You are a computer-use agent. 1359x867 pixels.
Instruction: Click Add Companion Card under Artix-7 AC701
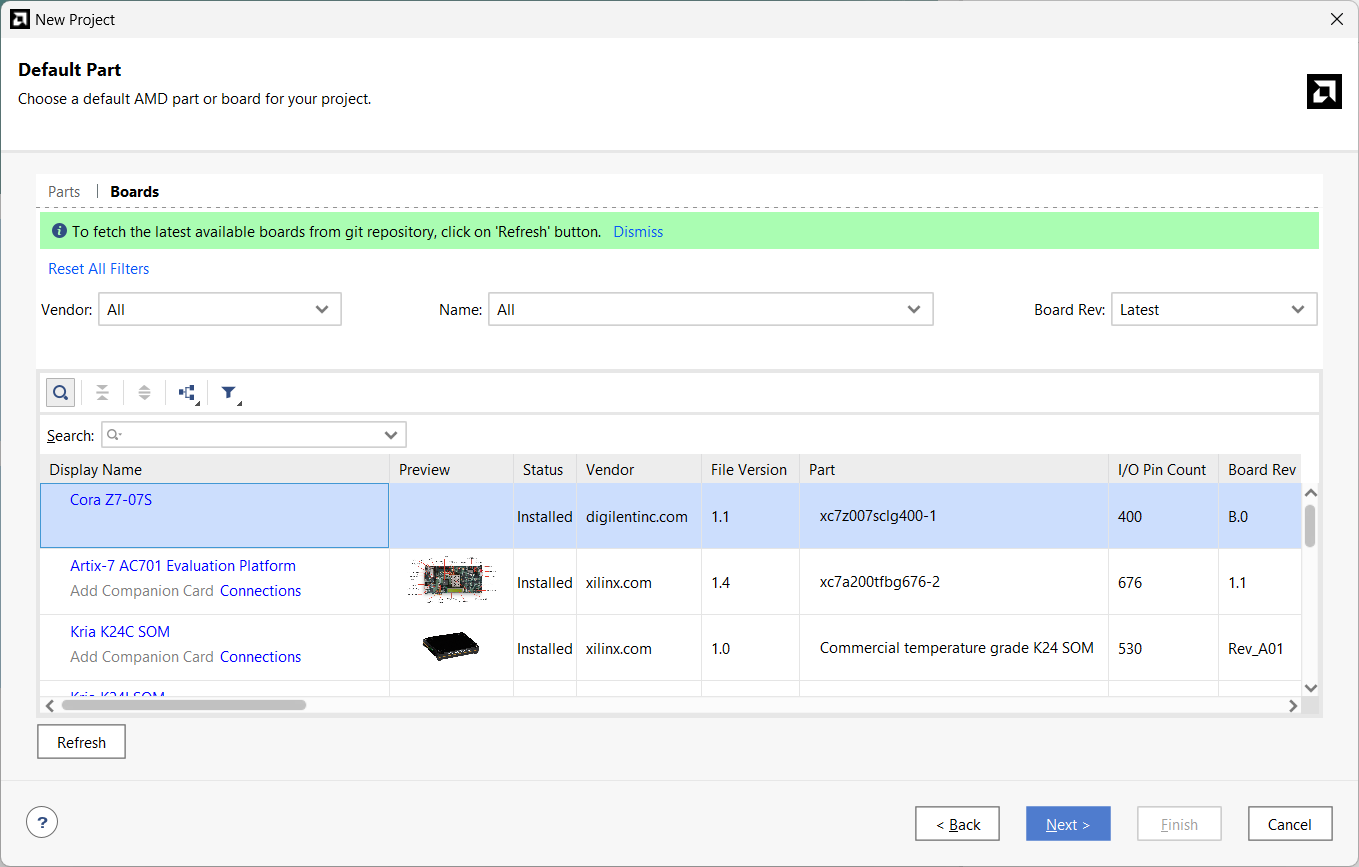click(x=142, y=591)
